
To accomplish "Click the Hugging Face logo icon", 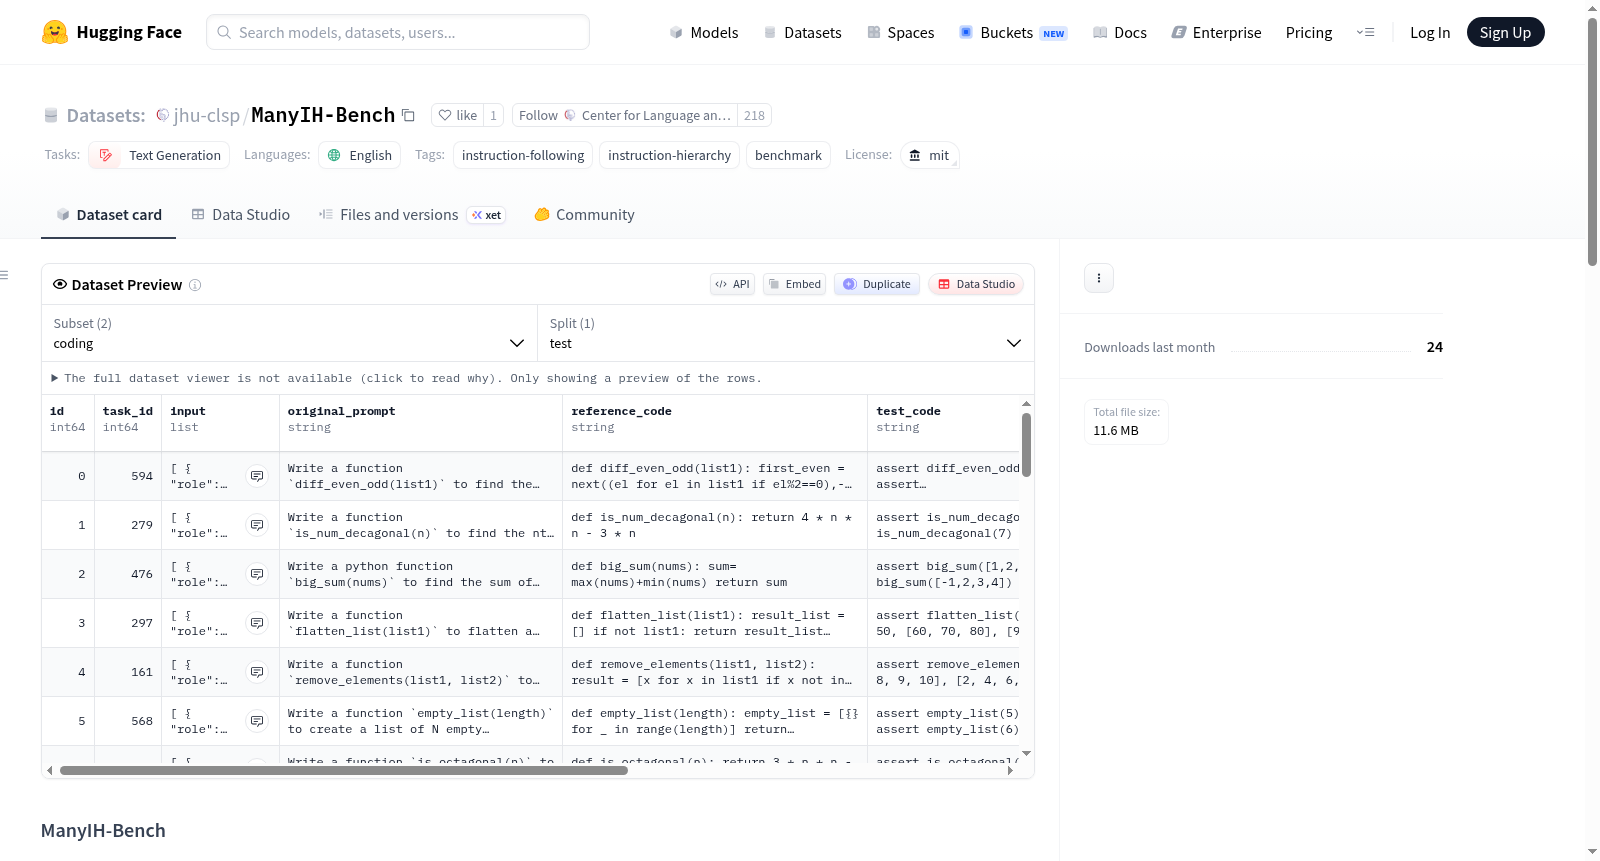I will [55, 32].
